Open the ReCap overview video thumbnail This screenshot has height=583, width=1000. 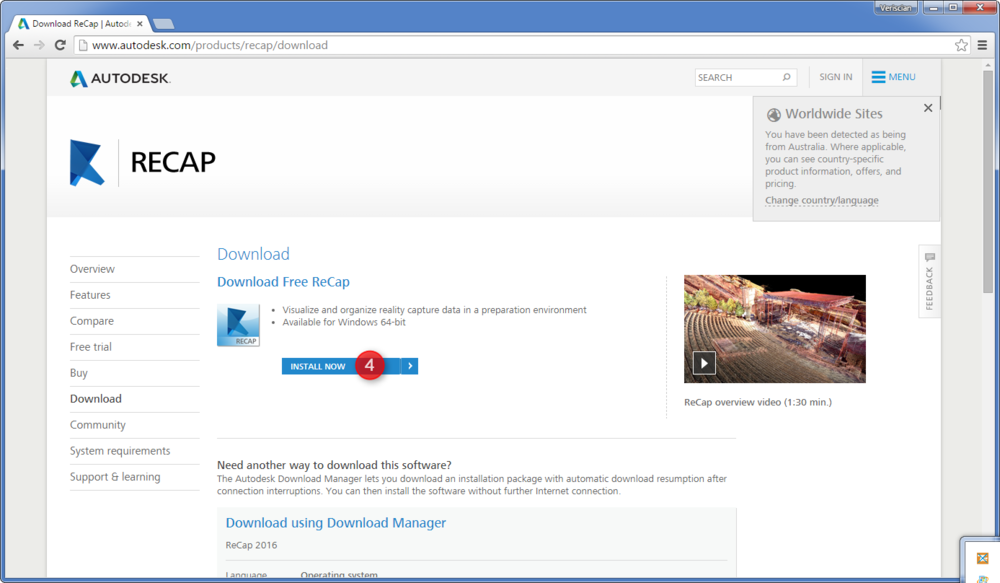point(775,329)
